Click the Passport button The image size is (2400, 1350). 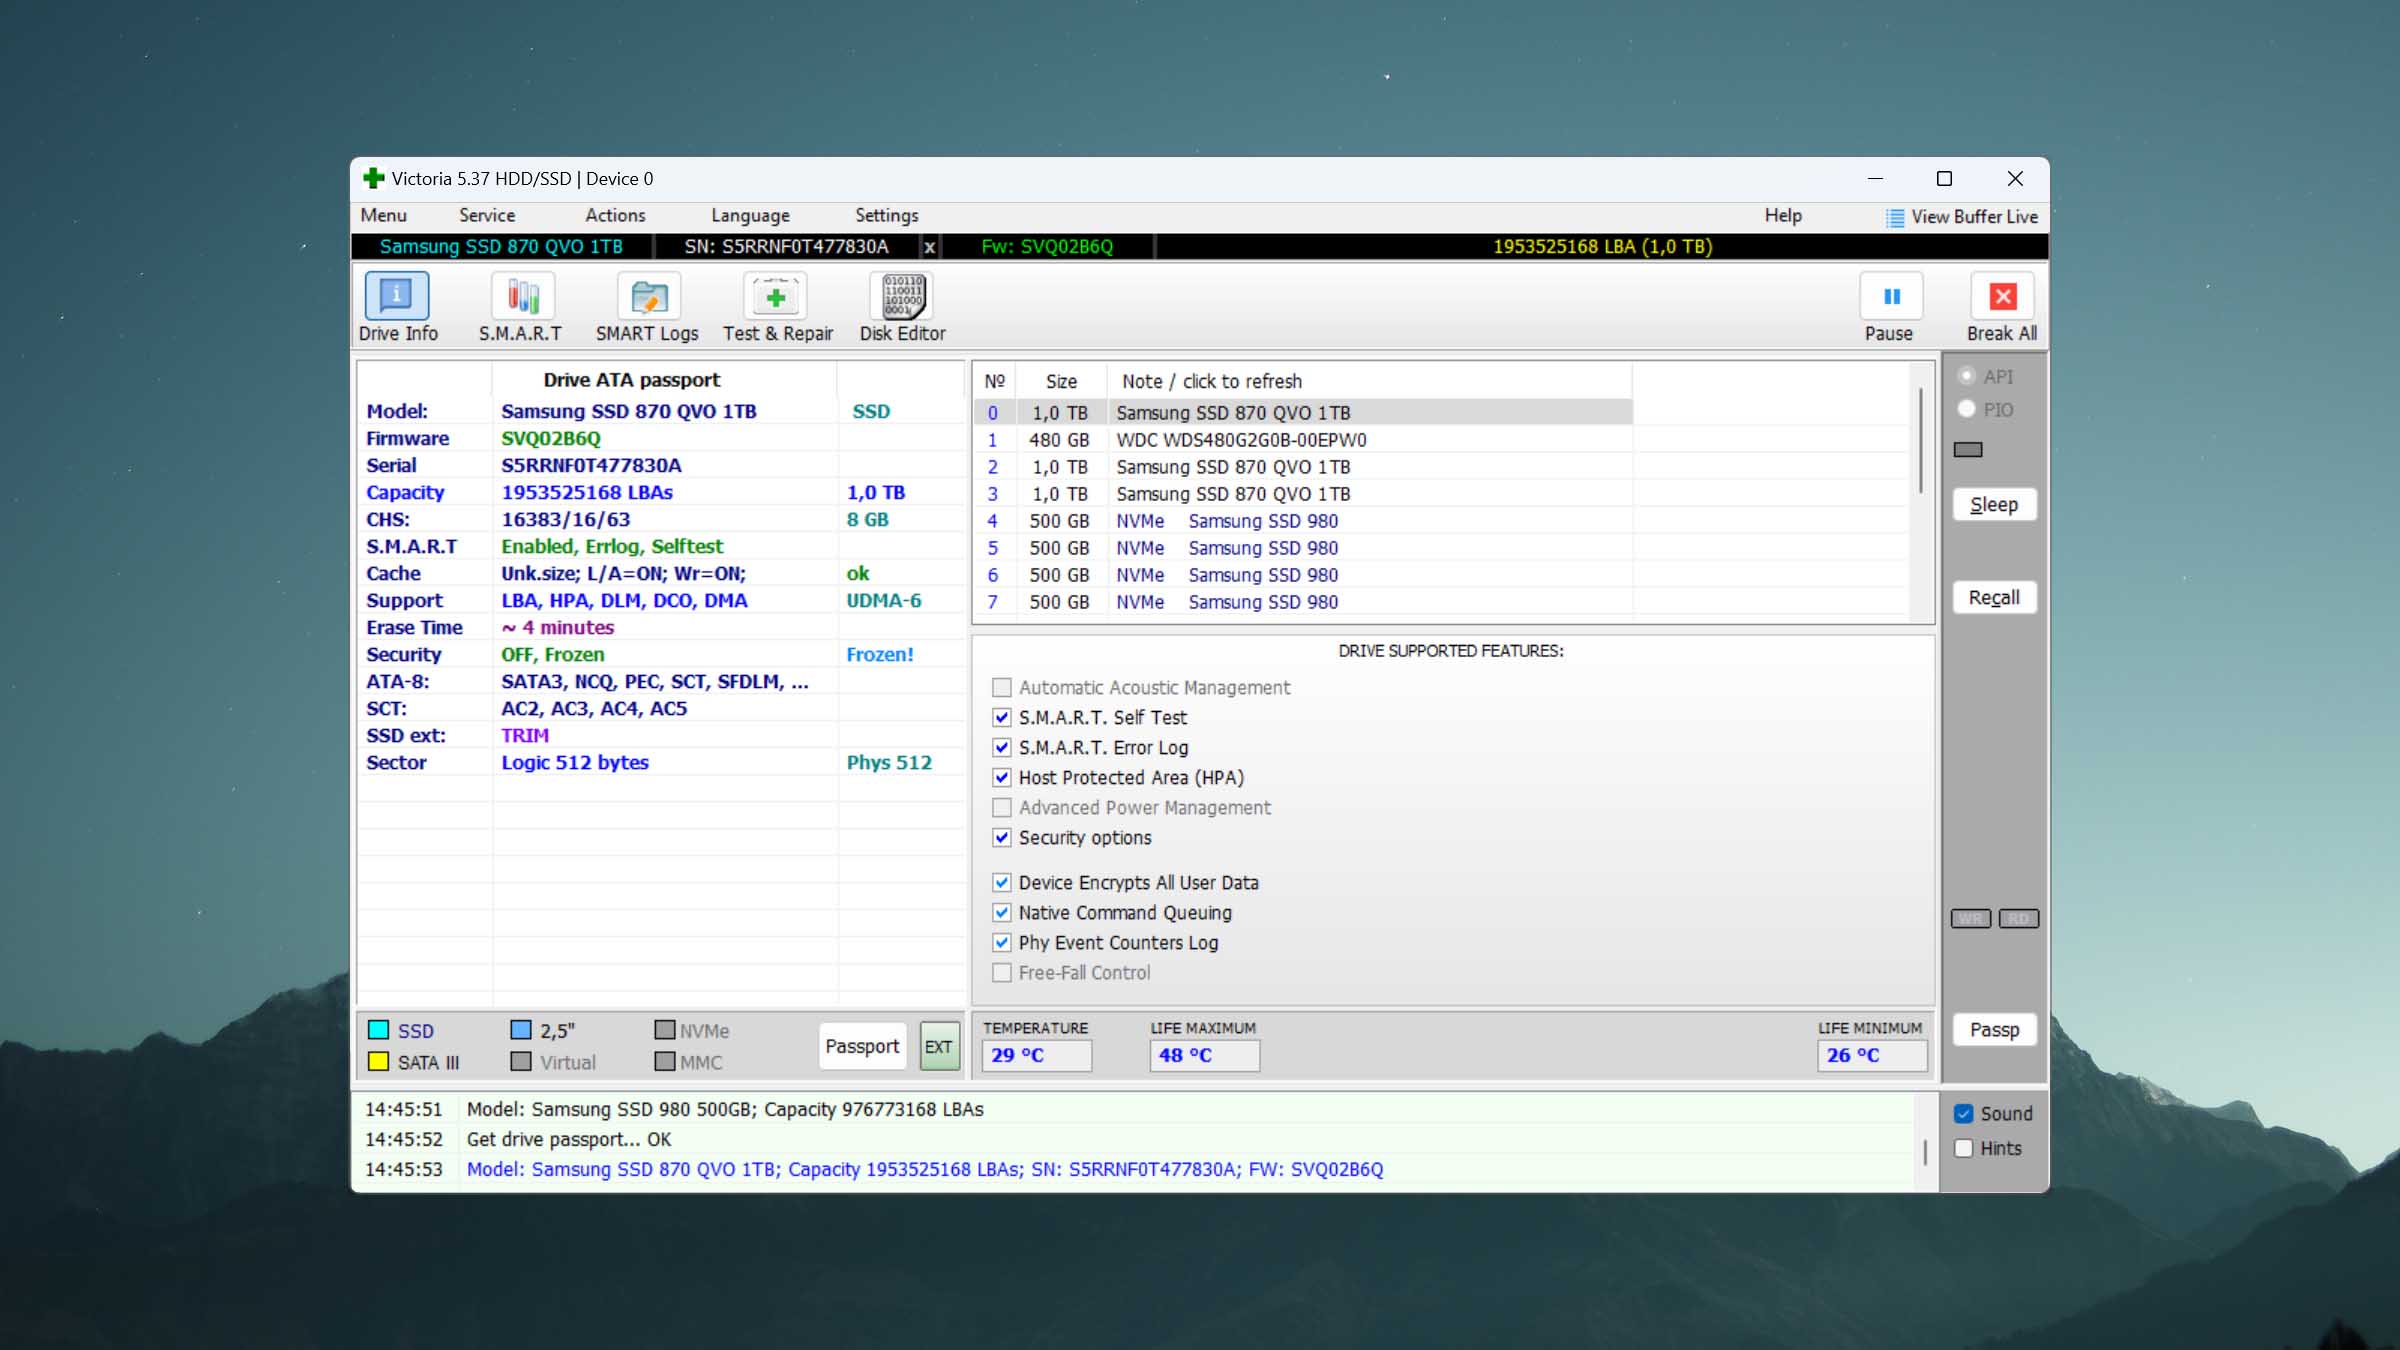click(x=862, y=1046)
